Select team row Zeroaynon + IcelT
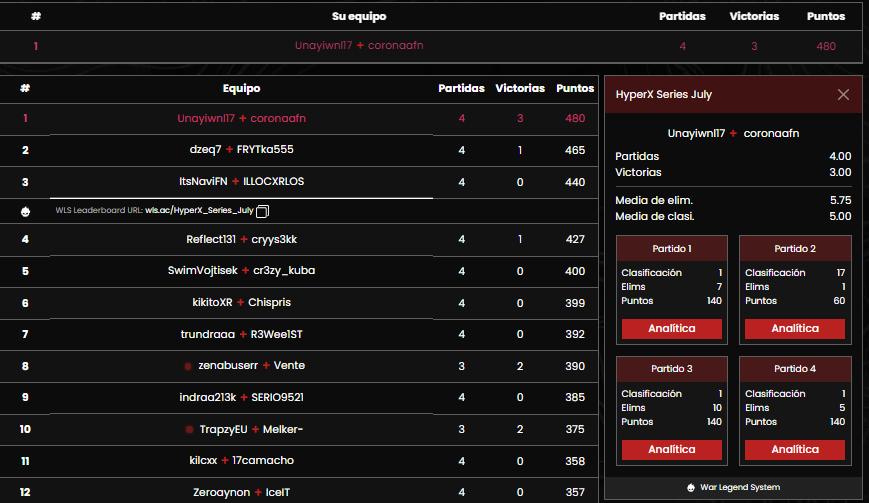 point(299,492)
